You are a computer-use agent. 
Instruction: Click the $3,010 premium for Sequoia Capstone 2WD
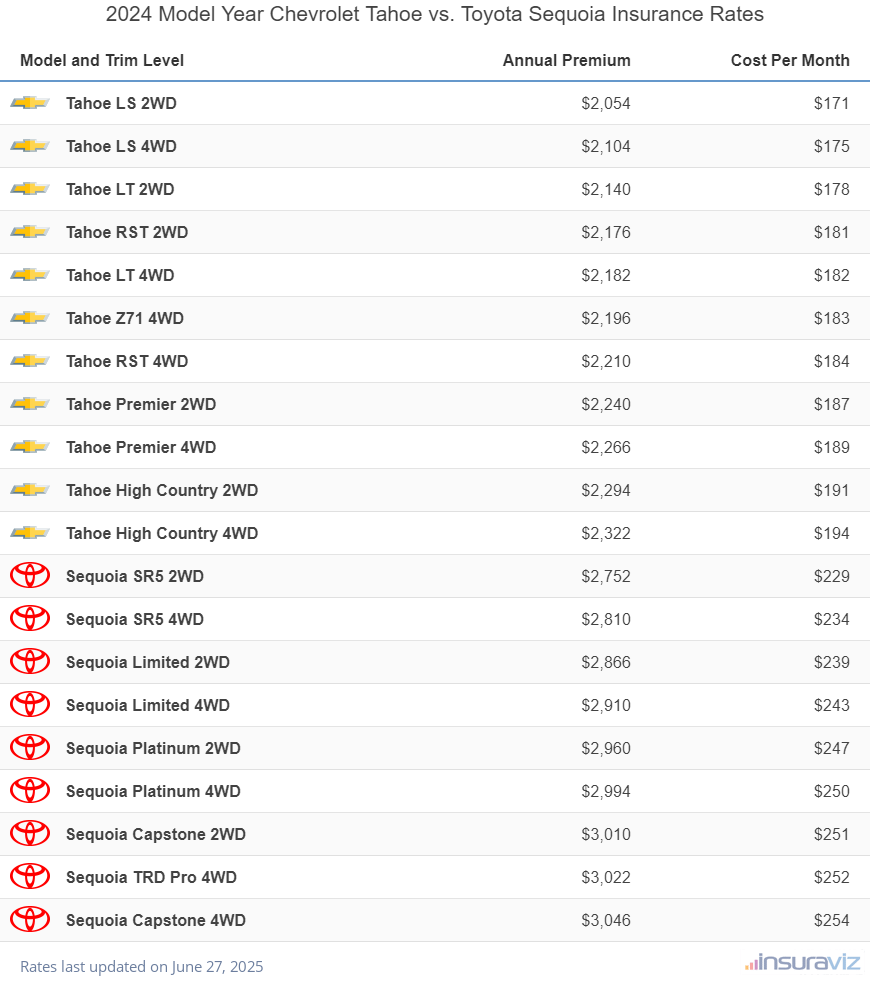point(605,834)
